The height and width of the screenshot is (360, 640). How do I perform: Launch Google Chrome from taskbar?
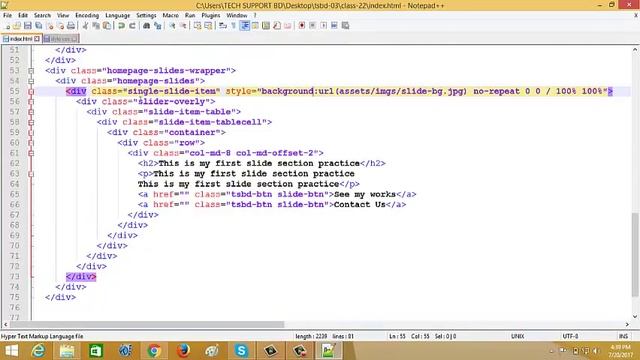(154, 351)
